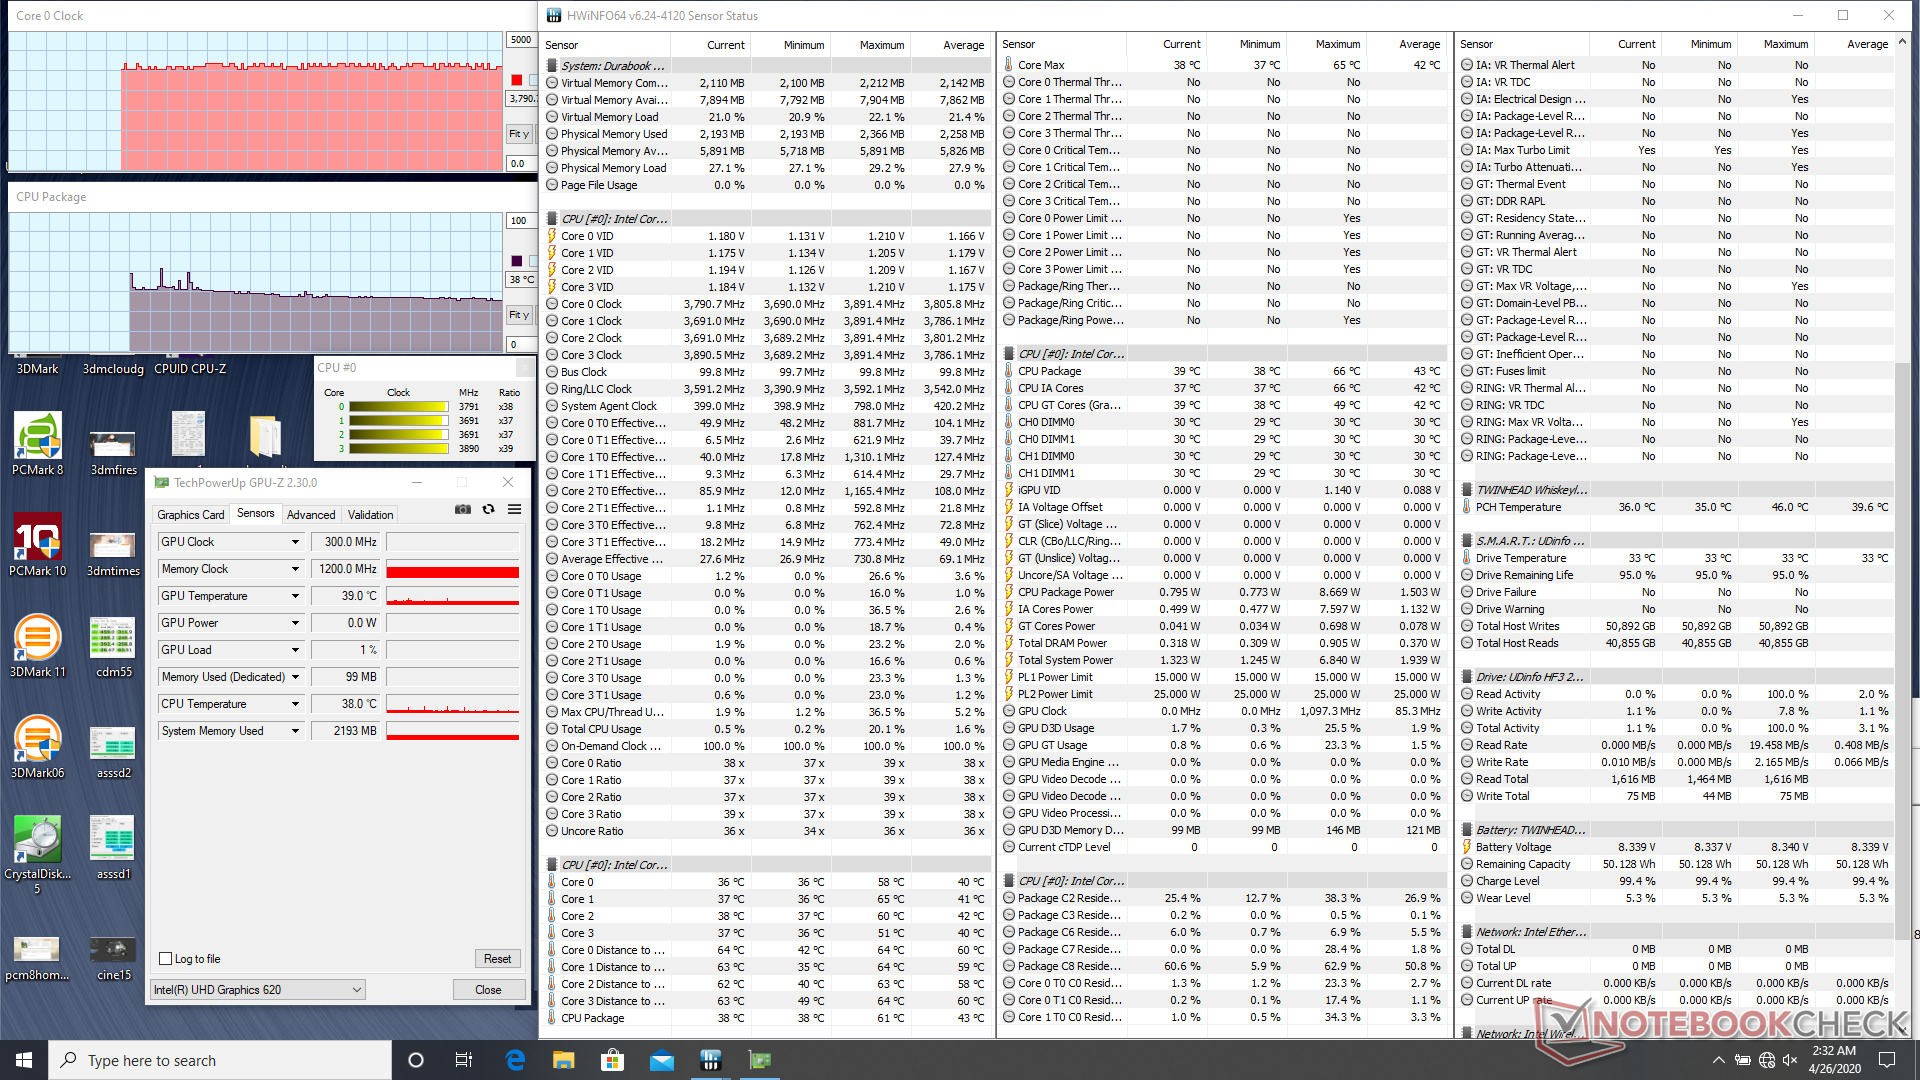Click the GPU-Z refresh icon
Viewport: 1920px width, 1080px height.
pos(488,509)
